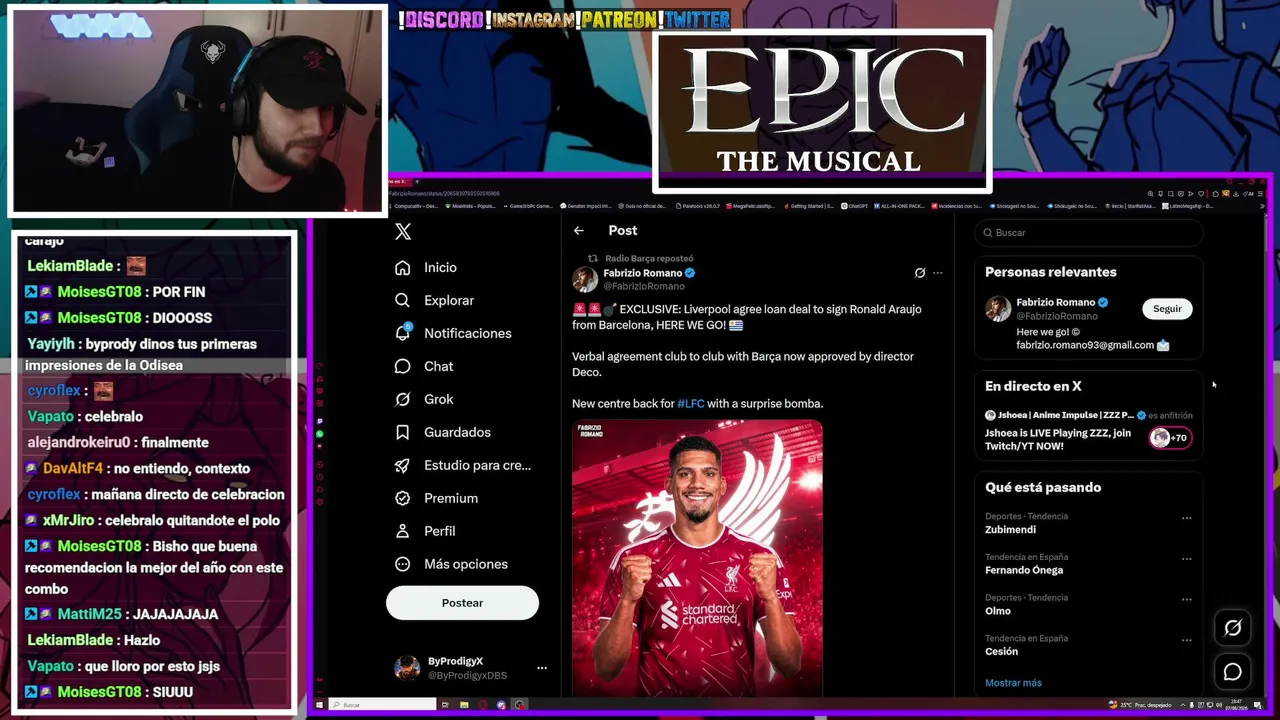The image size is (1280, 720).
Task: Click the Olmo trending topic
Action: pyautogui.click(x=997, y=611)
